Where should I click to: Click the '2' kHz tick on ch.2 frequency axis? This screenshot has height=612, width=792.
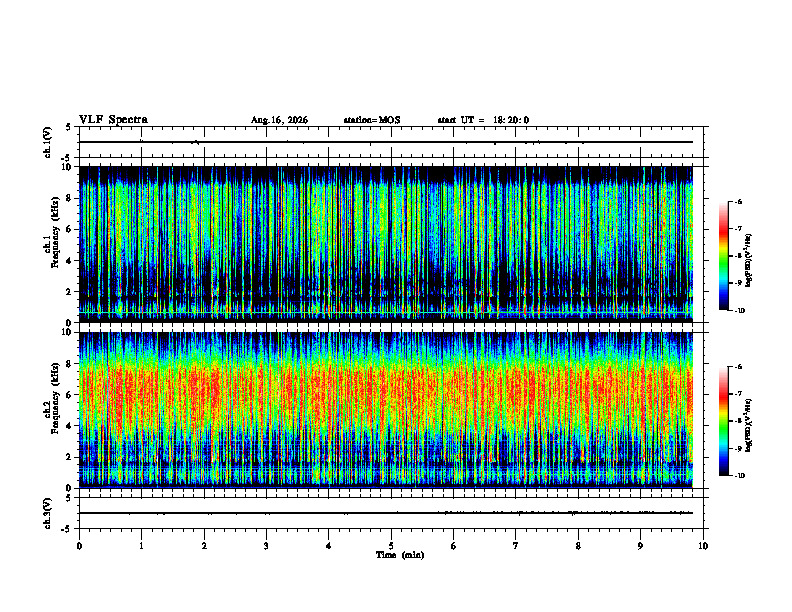click(x=70, y=457)
